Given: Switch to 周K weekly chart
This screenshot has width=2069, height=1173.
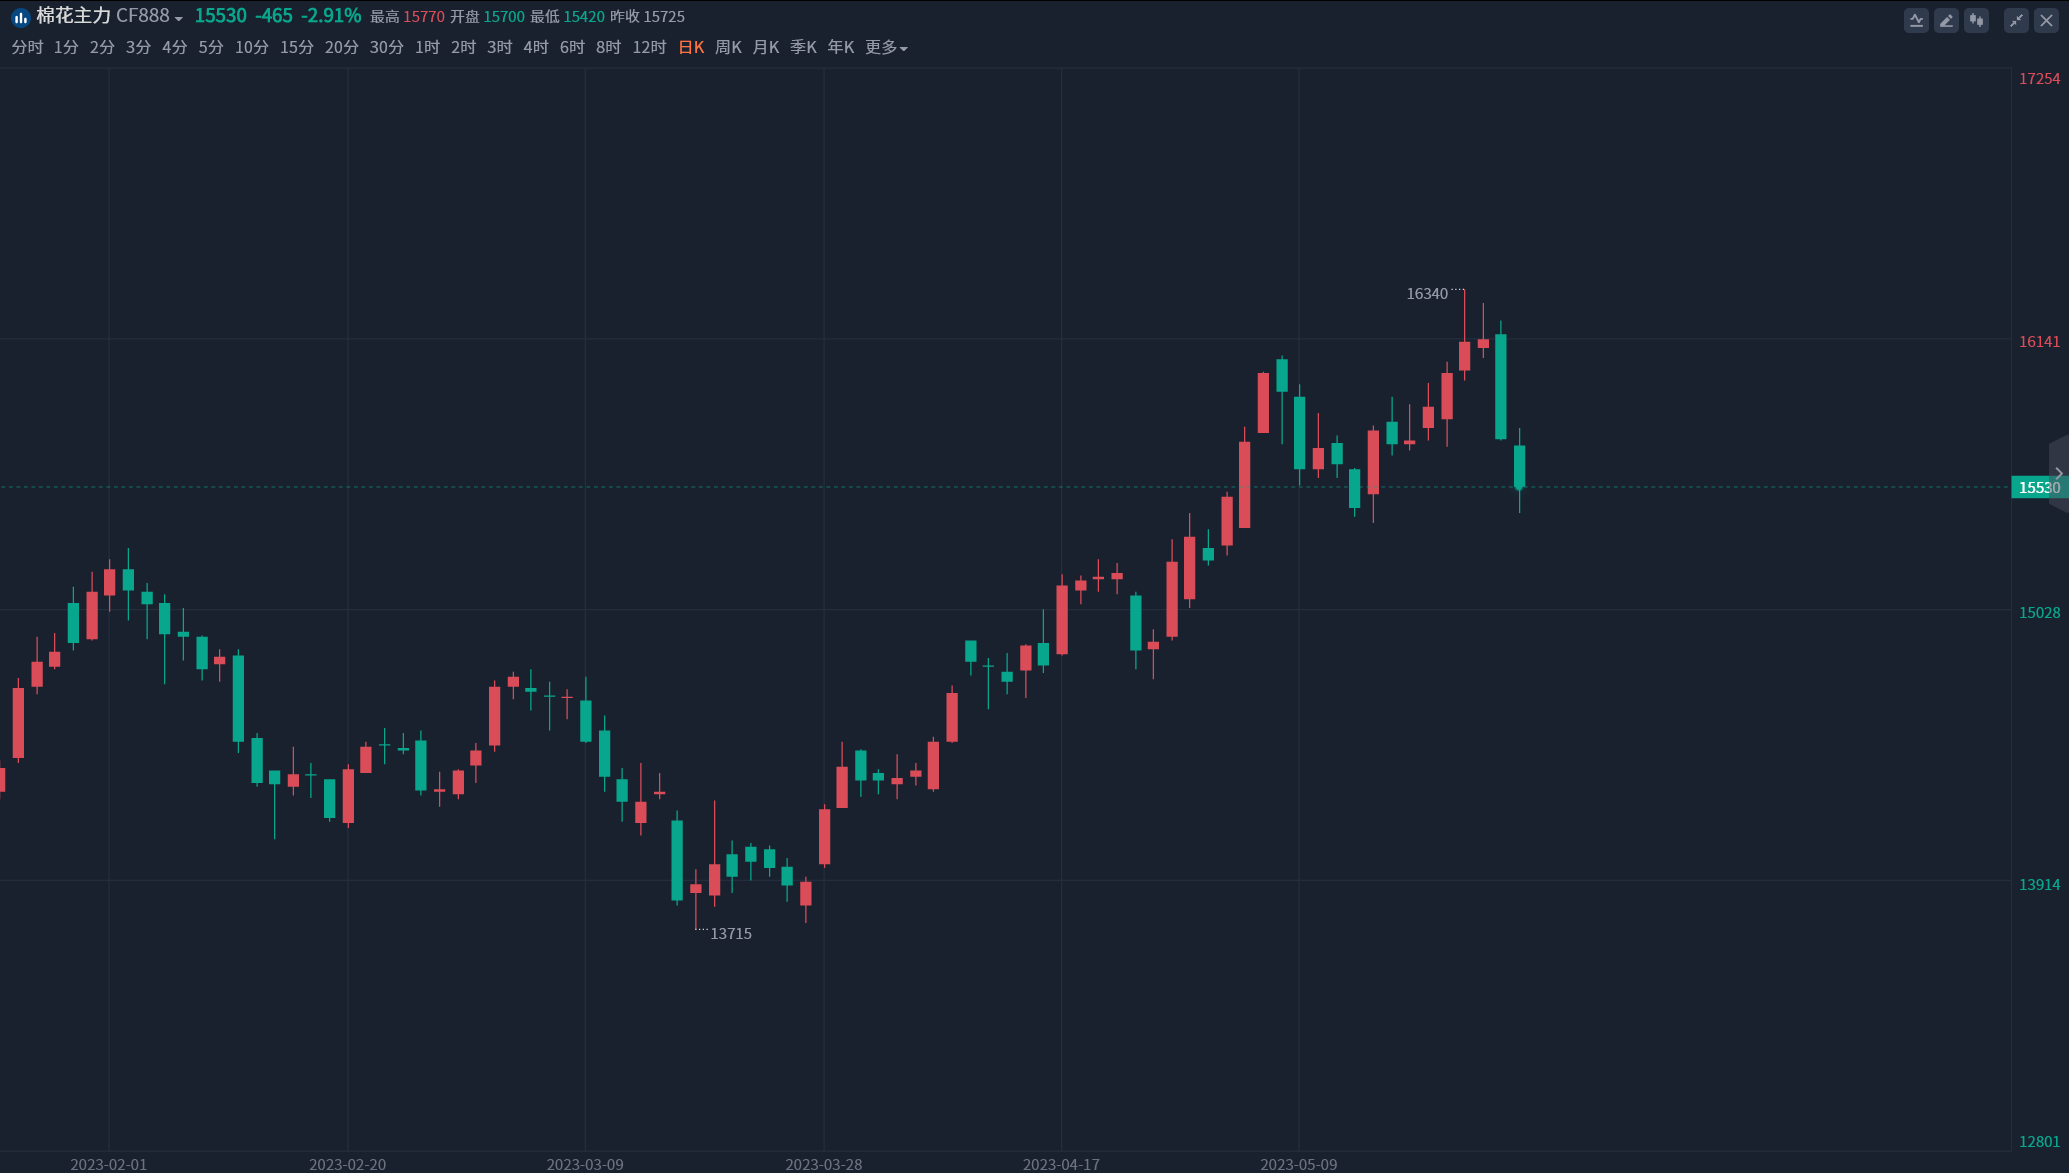Looking at the screenshot, I should [x=728, y=47].
